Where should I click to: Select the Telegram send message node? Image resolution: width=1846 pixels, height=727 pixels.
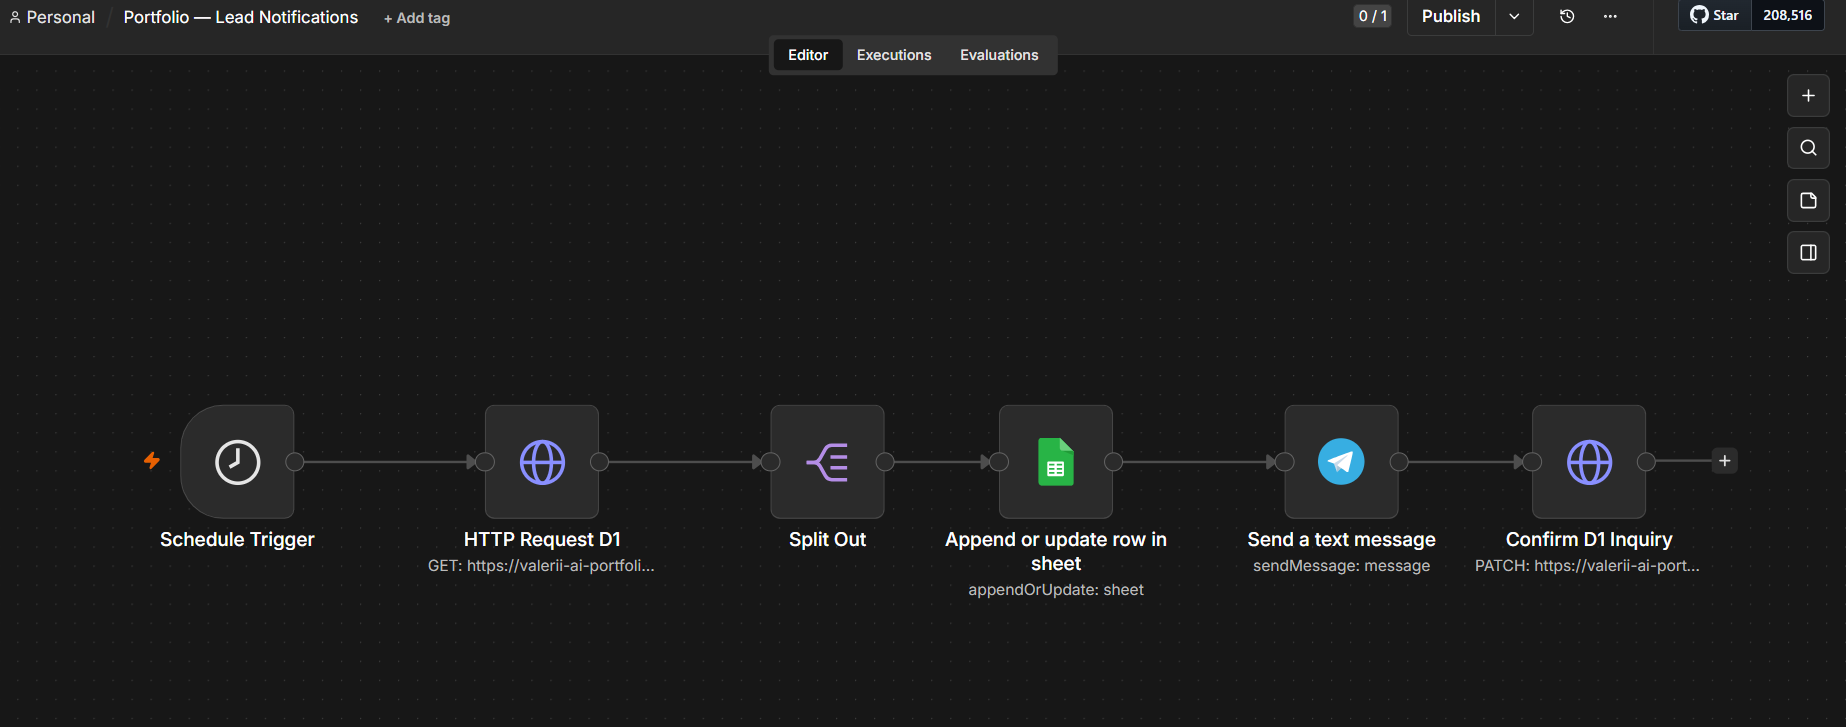[1341, 462]
